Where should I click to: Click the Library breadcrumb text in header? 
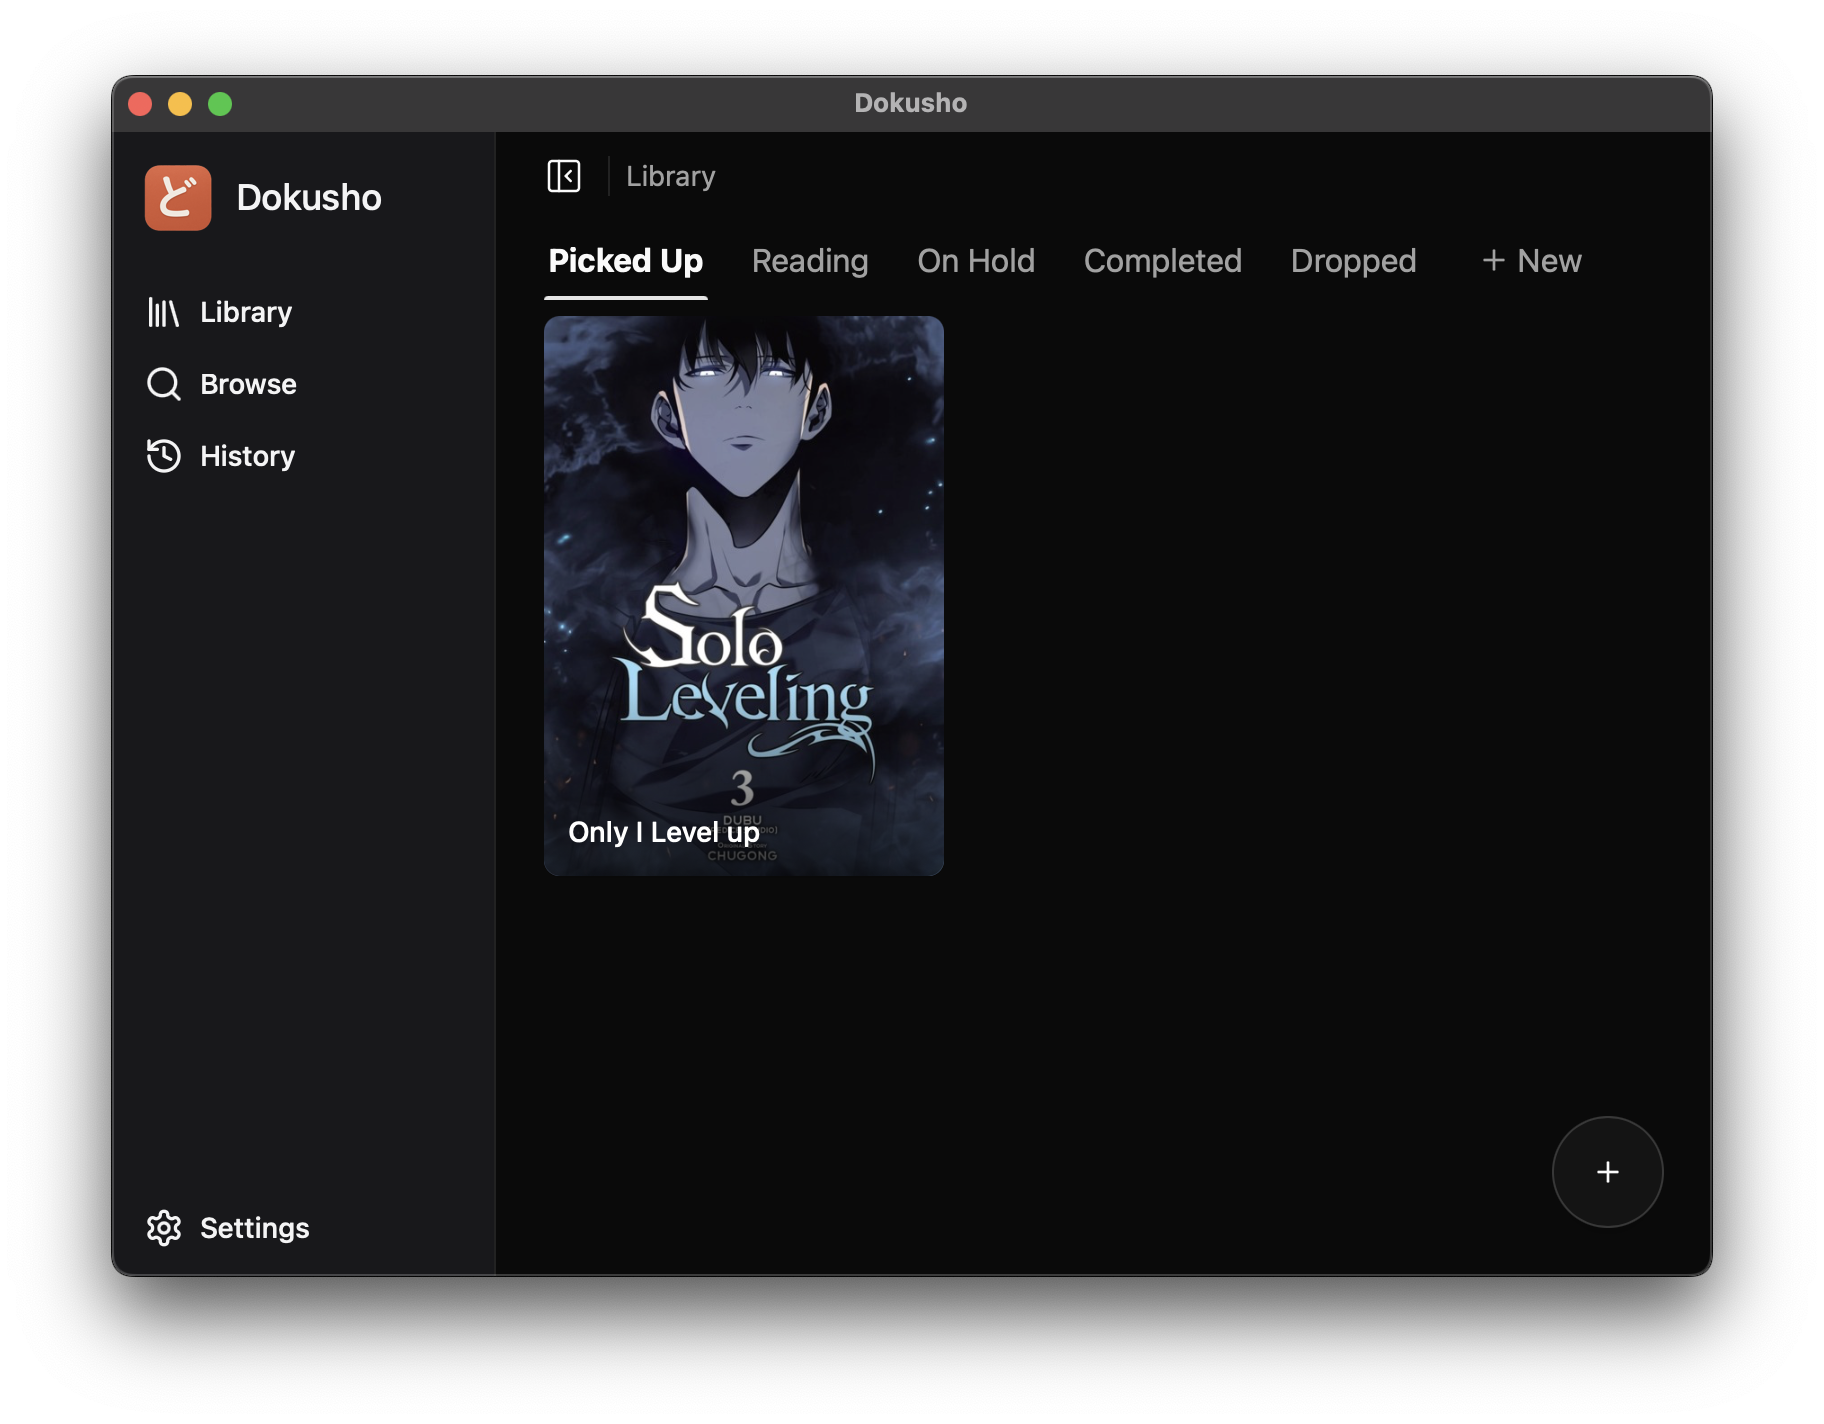coord(671,176)
